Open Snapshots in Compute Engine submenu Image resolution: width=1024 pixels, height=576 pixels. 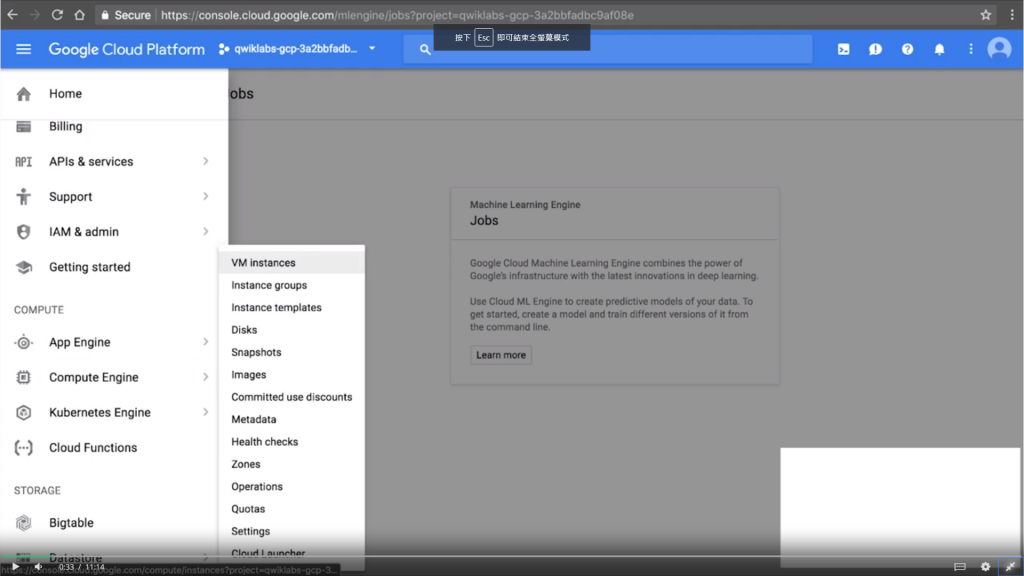pyautogui.click(x=291, y=352)
